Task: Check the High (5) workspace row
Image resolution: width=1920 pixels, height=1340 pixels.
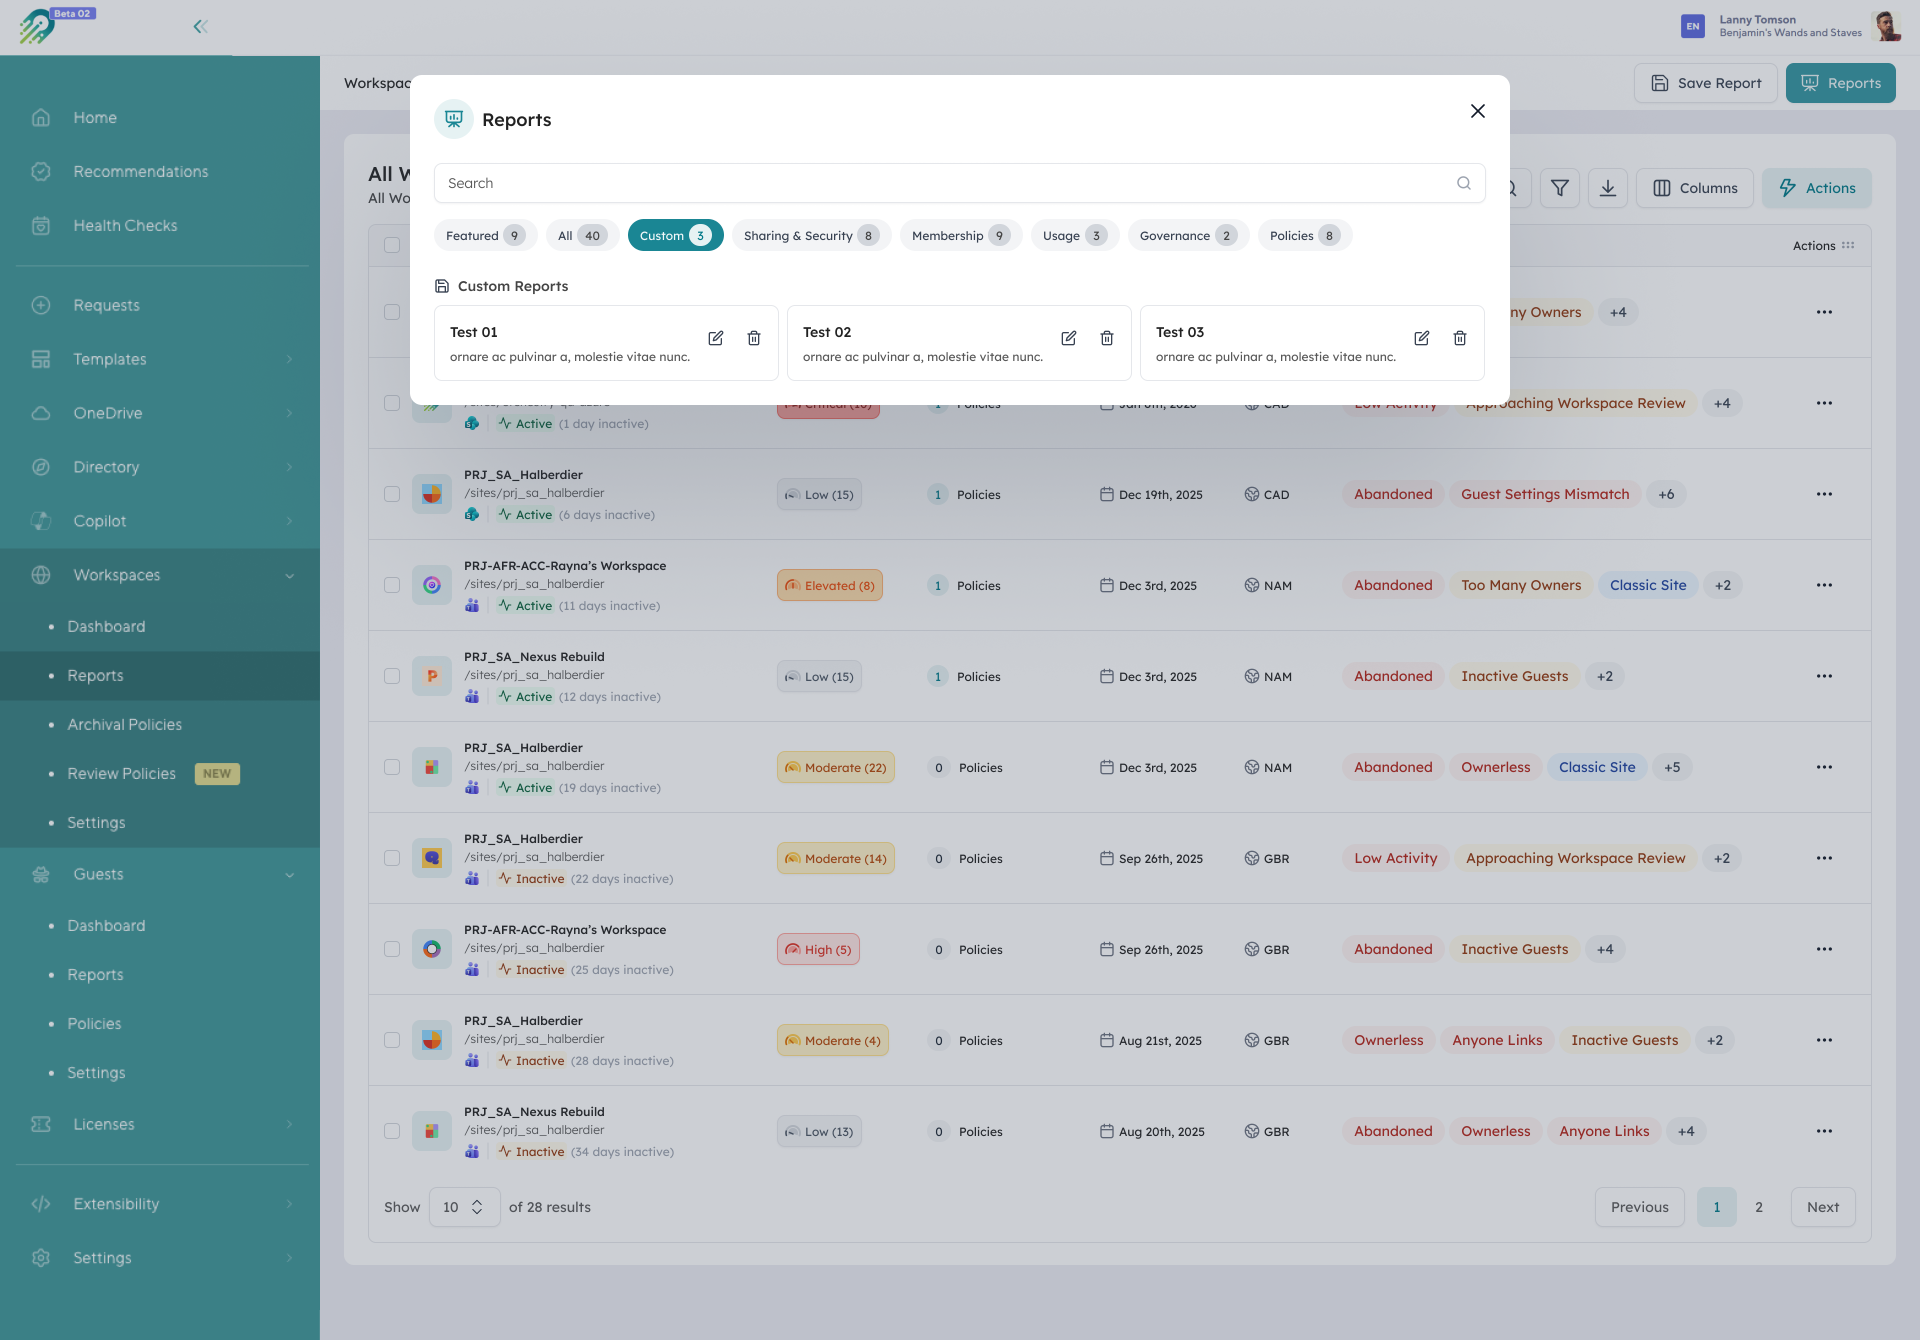Action: tap(392, 949)
